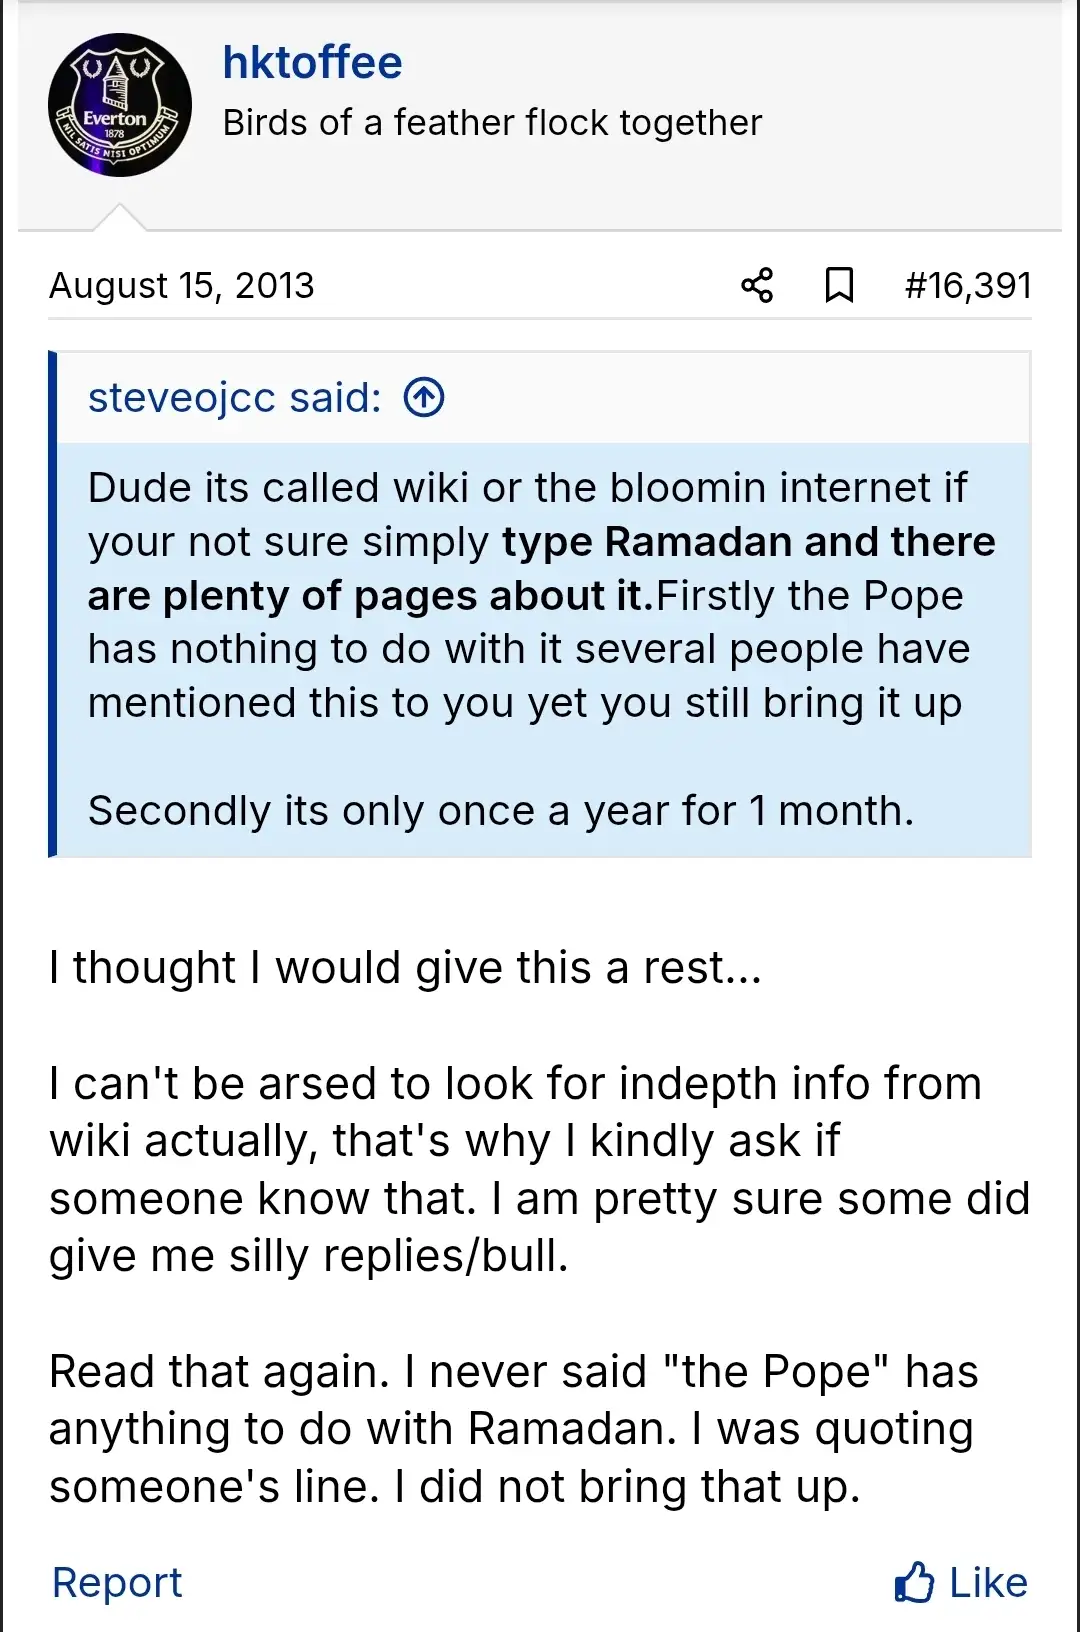This screenshot has height=1632, width=1080.
Task: Click the up-arrow icon beside steveojcc said
Action: (424, 397)
